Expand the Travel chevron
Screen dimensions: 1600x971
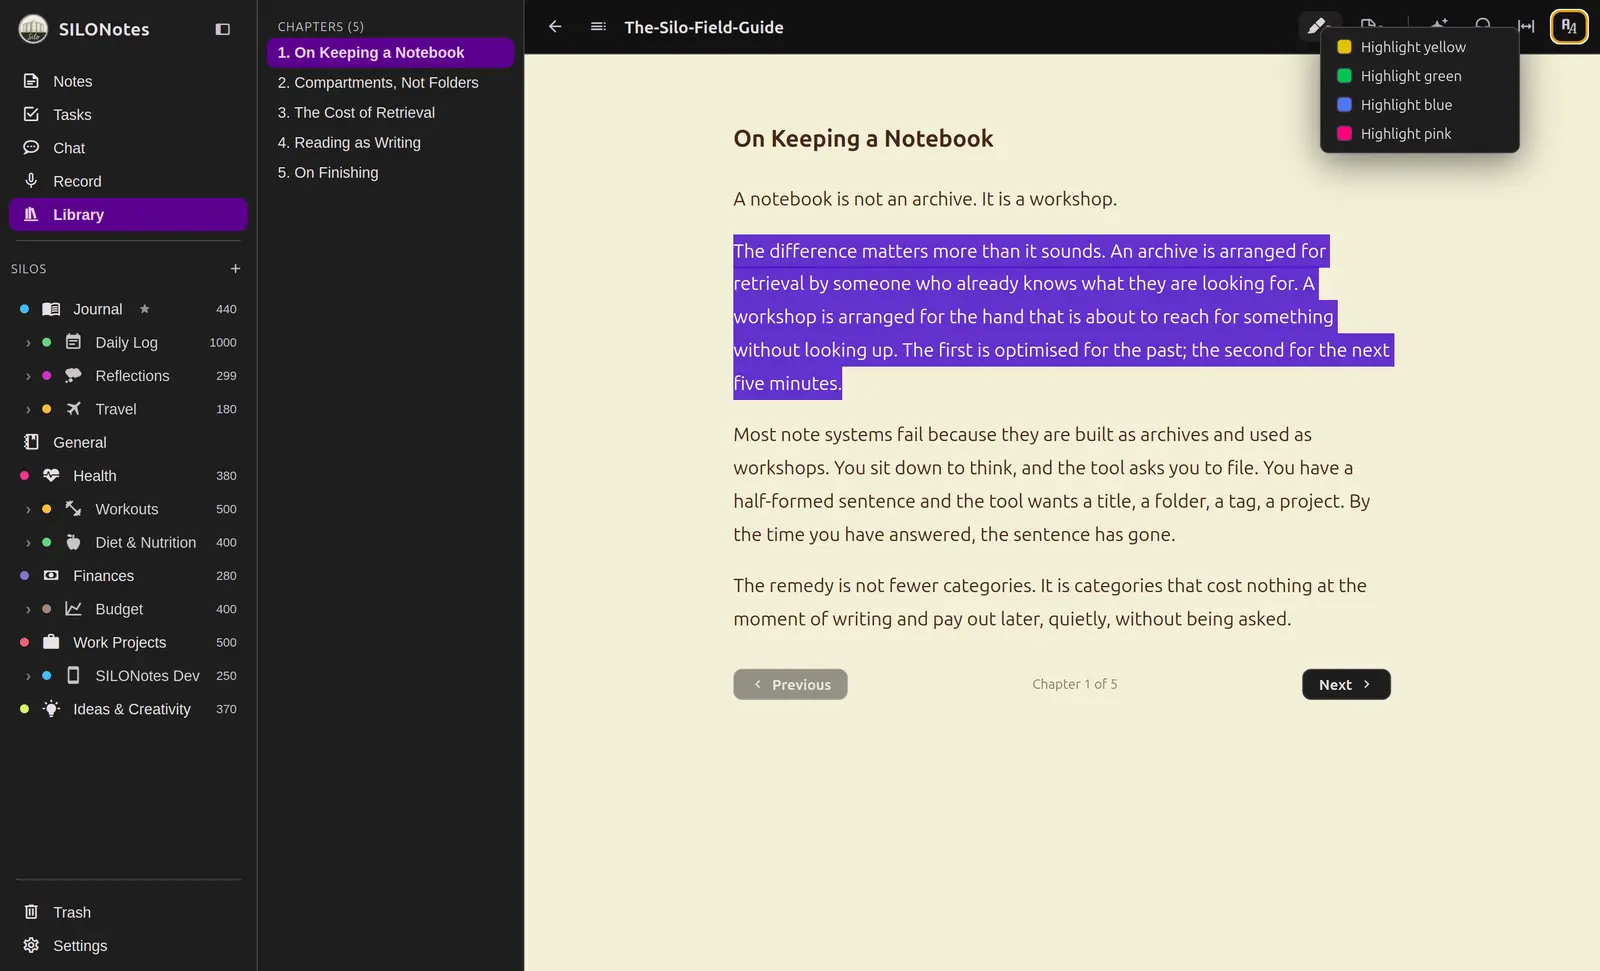click(28, 409)
